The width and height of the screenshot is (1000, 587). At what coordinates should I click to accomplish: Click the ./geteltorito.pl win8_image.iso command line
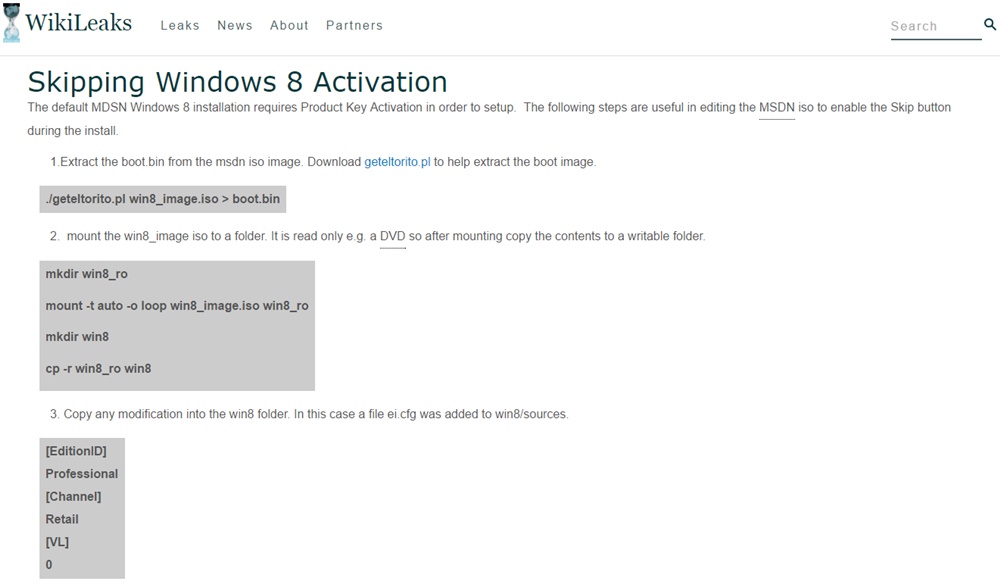pos(163,199)
